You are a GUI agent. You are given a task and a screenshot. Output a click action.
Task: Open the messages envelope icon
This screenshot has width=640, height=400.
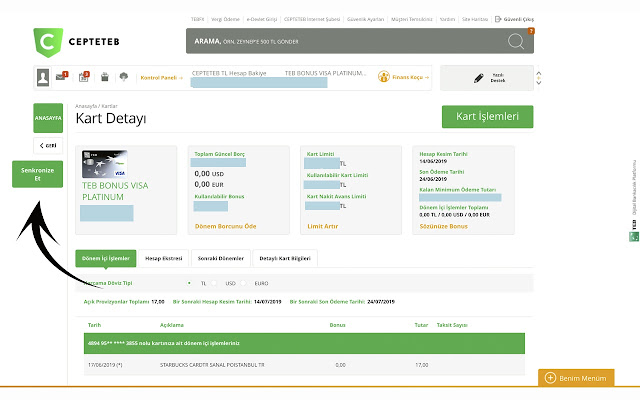point(61,76)
